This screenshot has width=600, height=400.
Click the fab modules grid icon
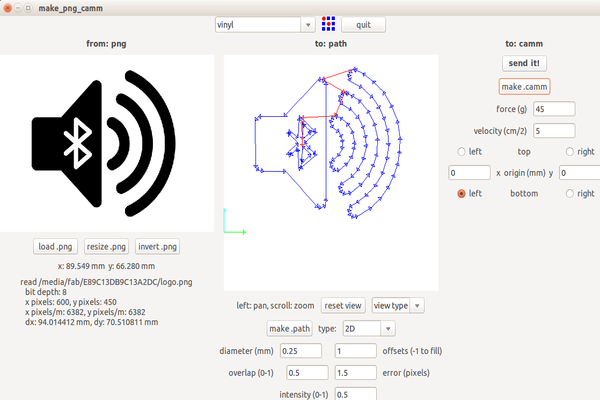tap(328, 24)
